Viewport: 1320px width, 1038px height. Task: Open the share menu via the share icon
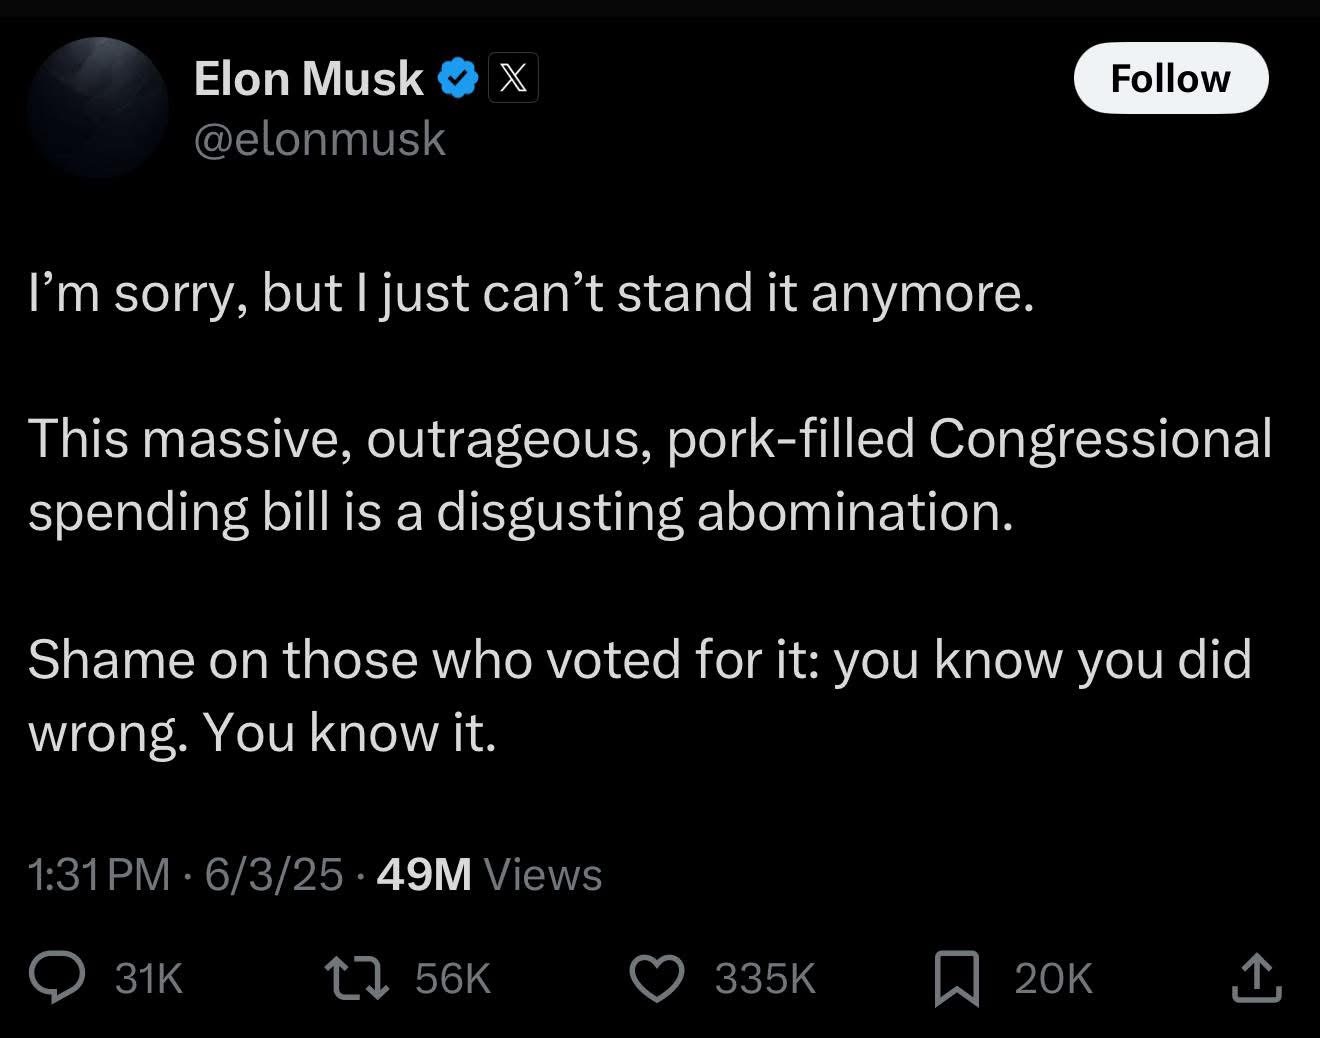pyautogui.click(x=1256, y=978)
